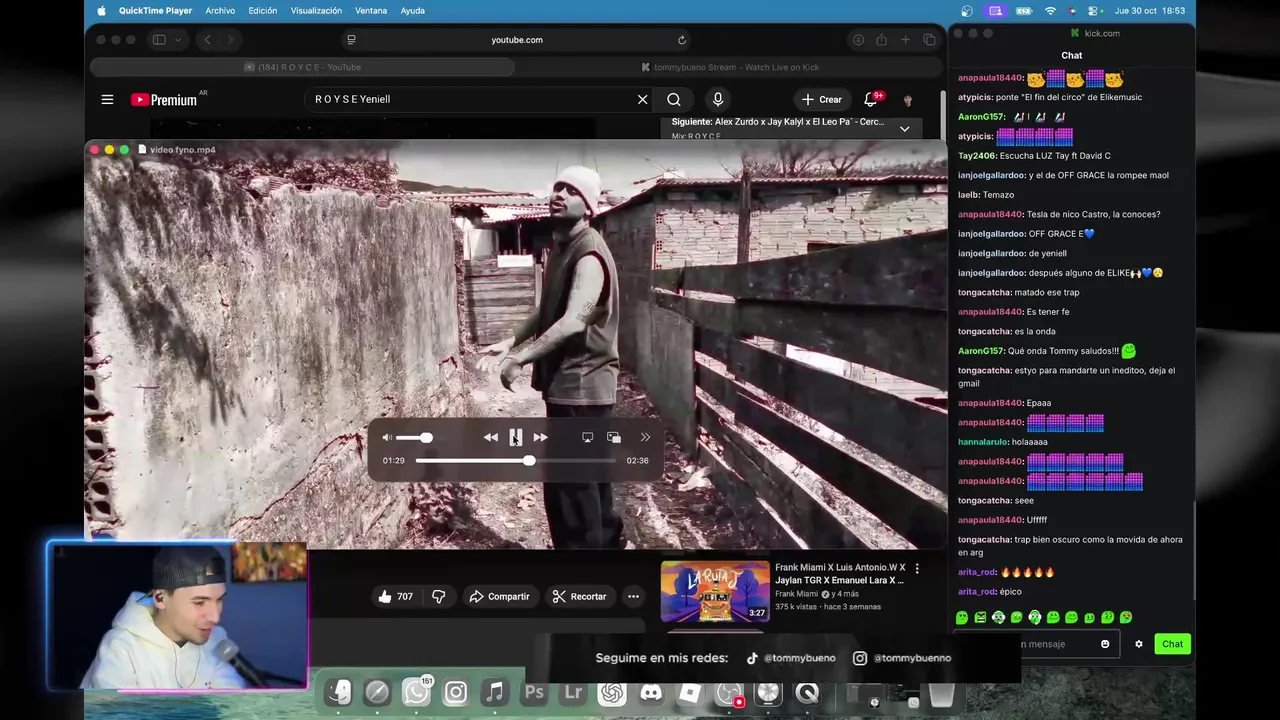Click the Safari share icon
The width and height of the screenshot is (1280, 720).
click(x=881, y=40)
